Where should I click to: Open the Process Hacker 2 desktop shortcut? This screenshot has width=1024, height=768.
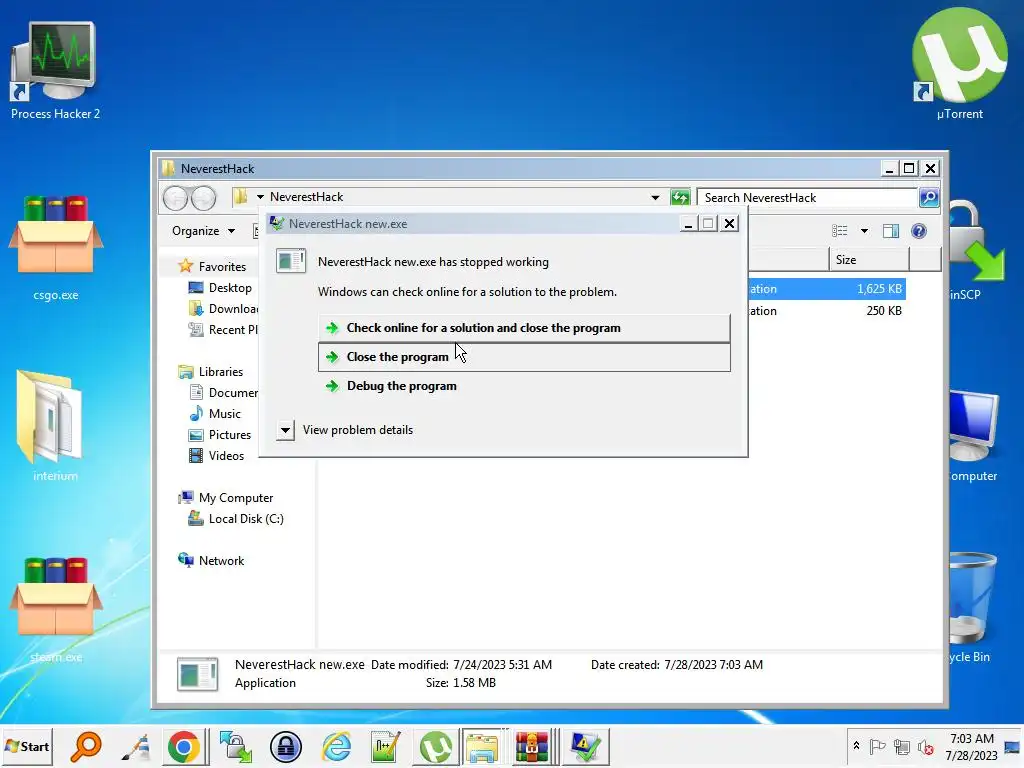click(55, 71)
